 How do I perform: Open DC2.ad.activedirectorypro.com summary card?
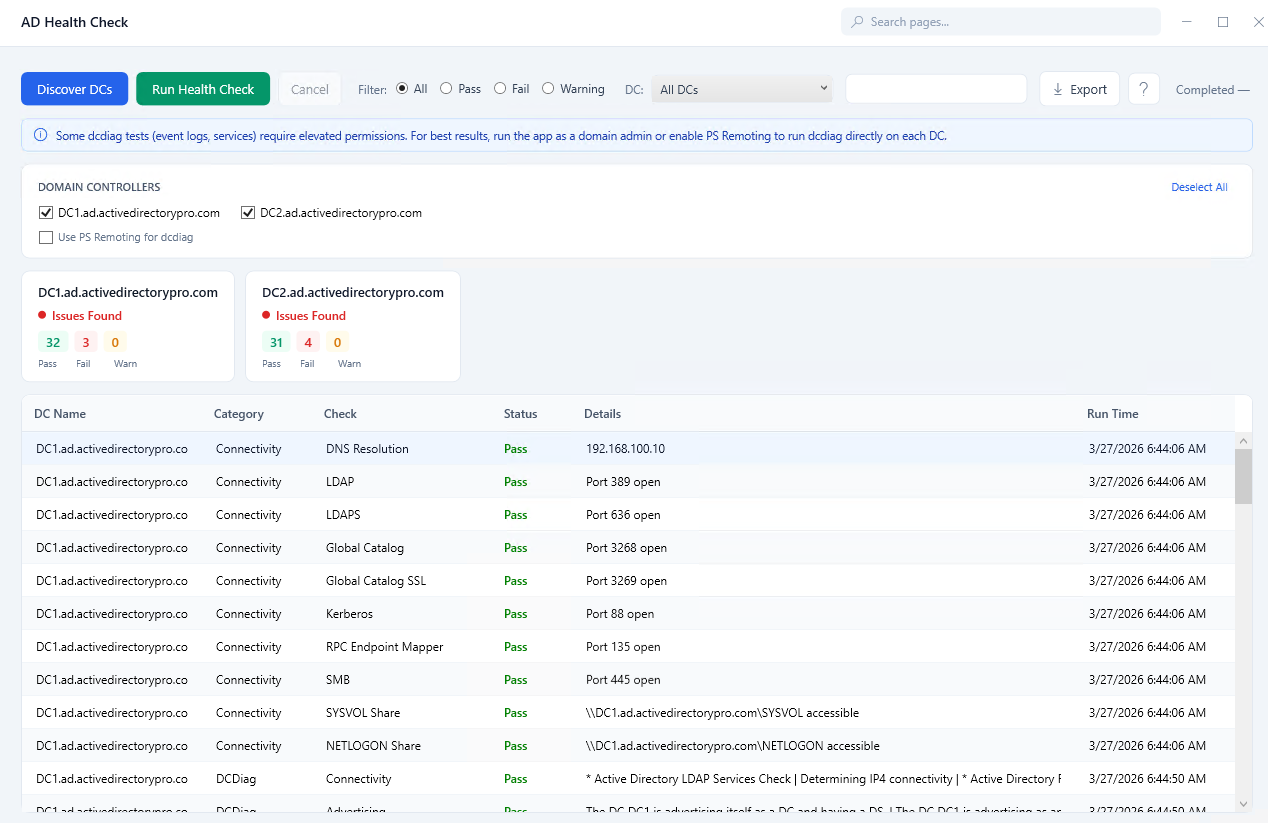point(353,326)
